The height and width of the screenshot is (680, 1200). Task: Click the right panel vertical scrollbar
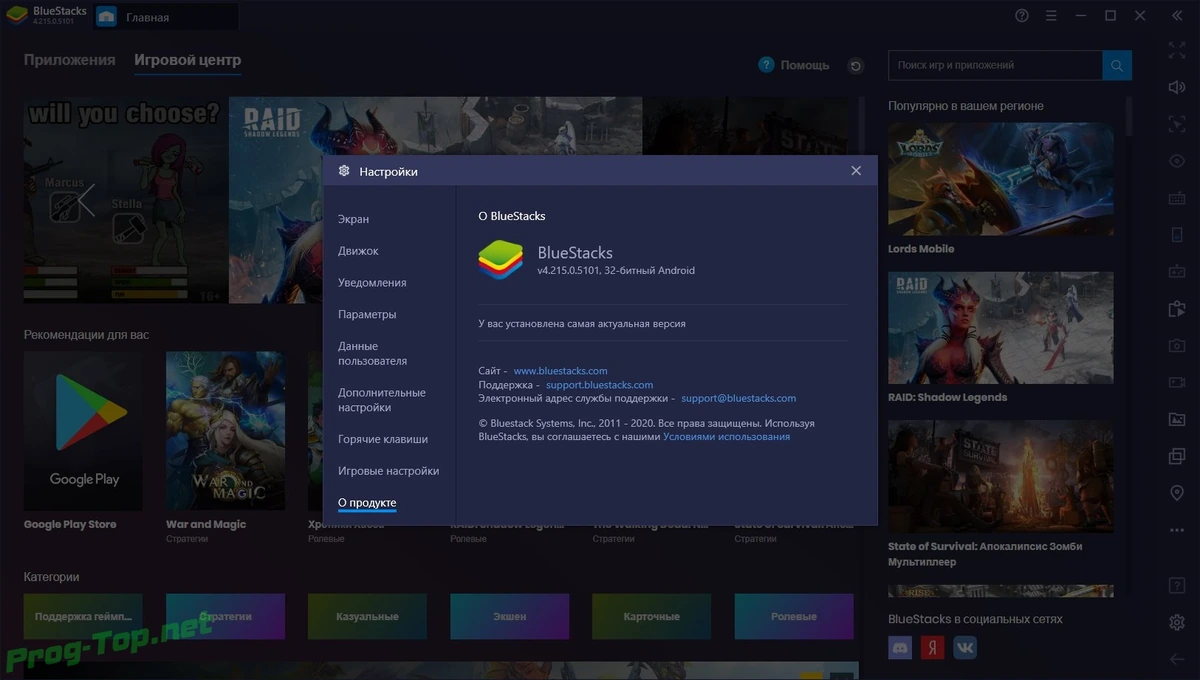(x=1130, y=115)
